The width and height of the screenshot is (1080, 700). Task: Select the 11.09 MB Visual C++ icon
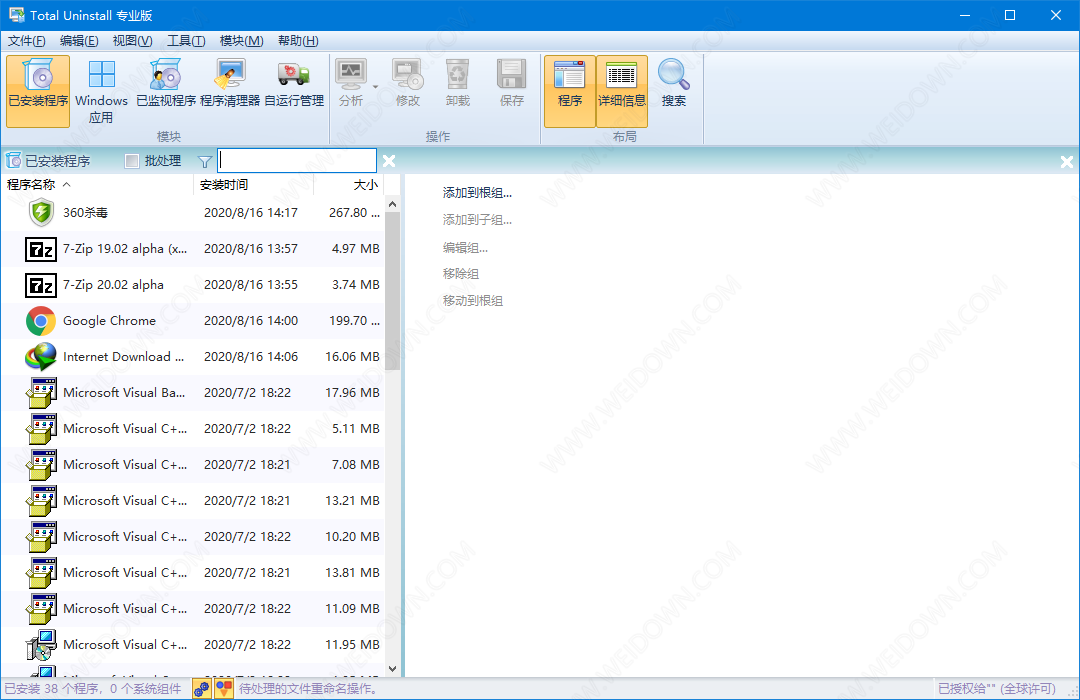pos(41,608)
